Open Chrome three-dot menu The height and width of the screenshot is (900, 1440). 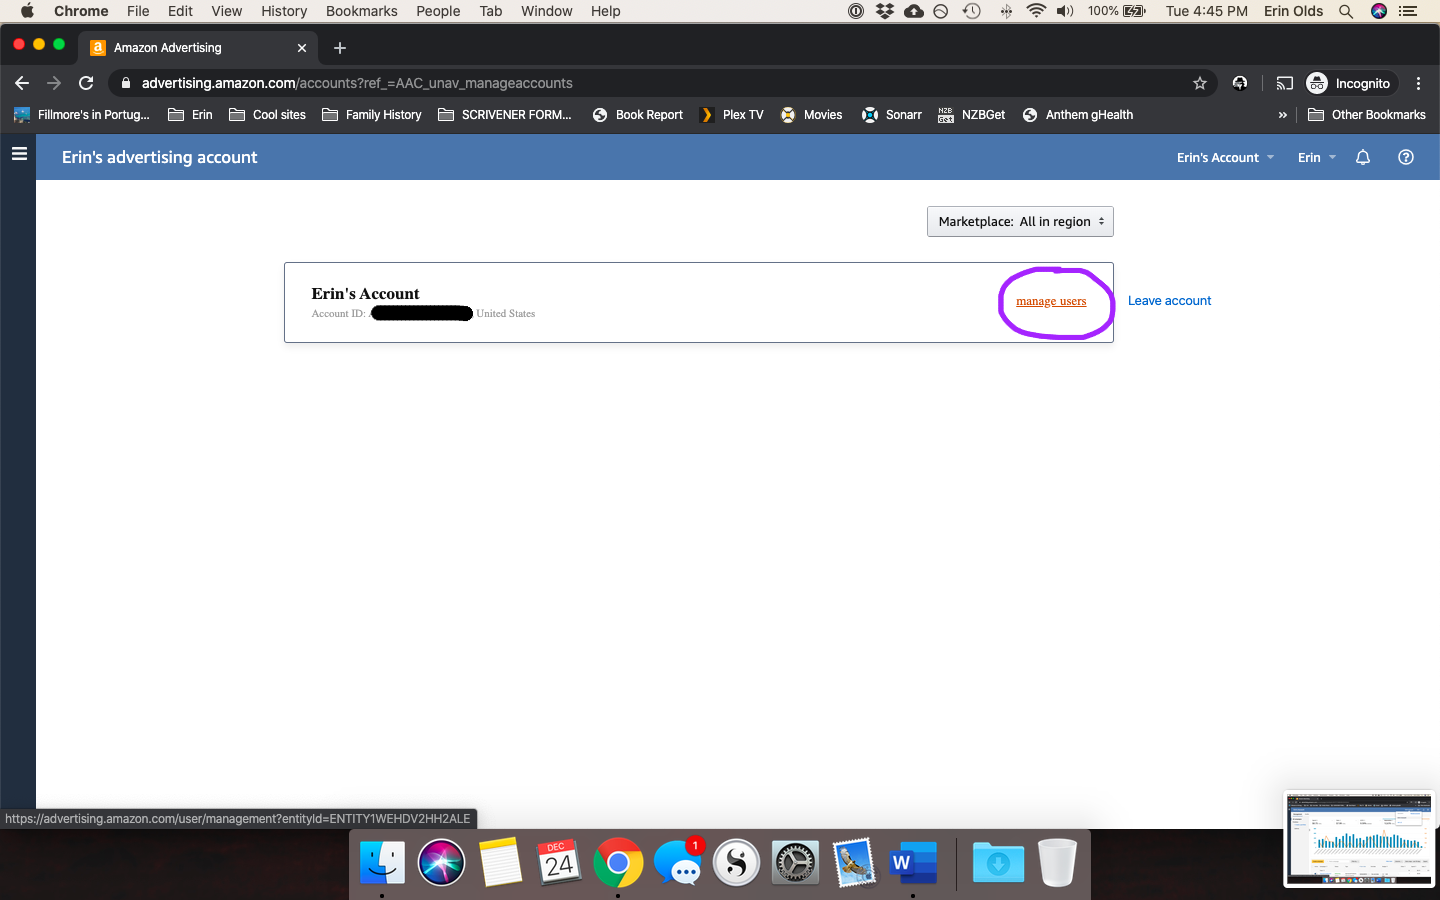coord(1418,83)
